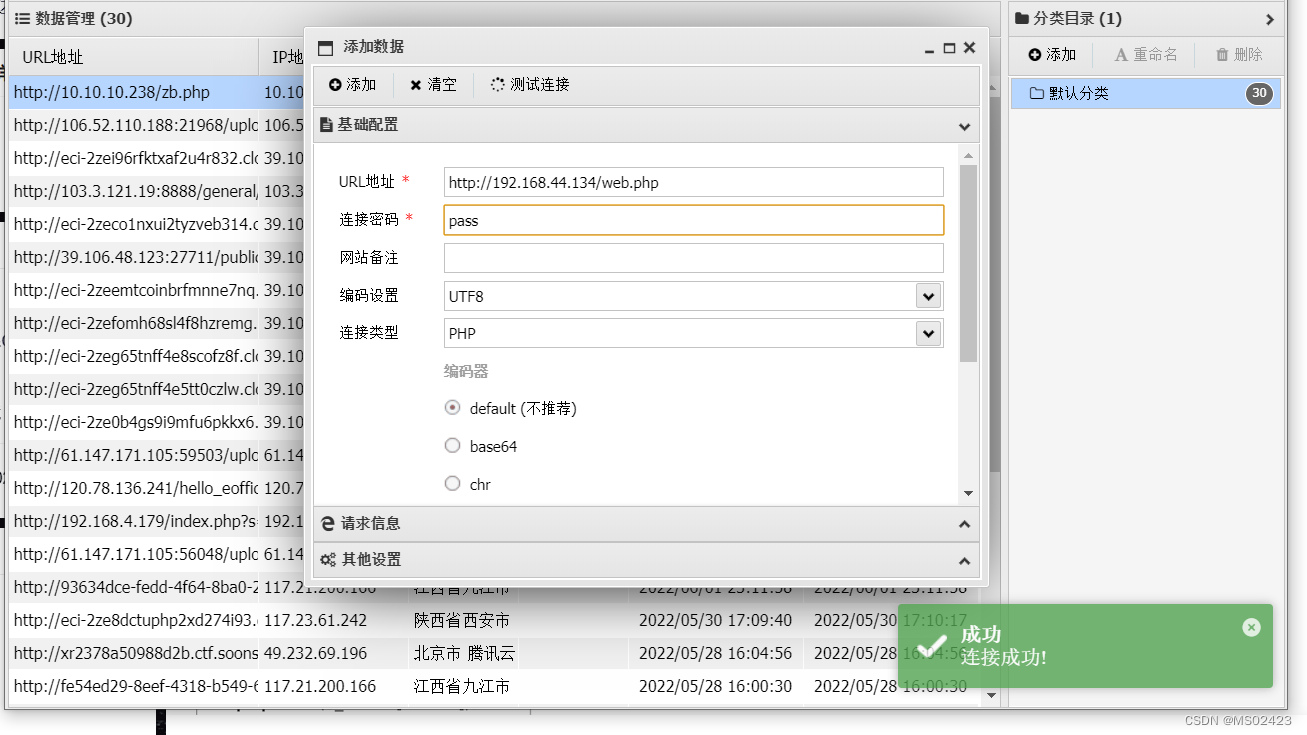The height and width of the screenshot is (735, 1307).
Task: Select the default (不推荐) encoder radio
Action: click(x=453, y=408)
